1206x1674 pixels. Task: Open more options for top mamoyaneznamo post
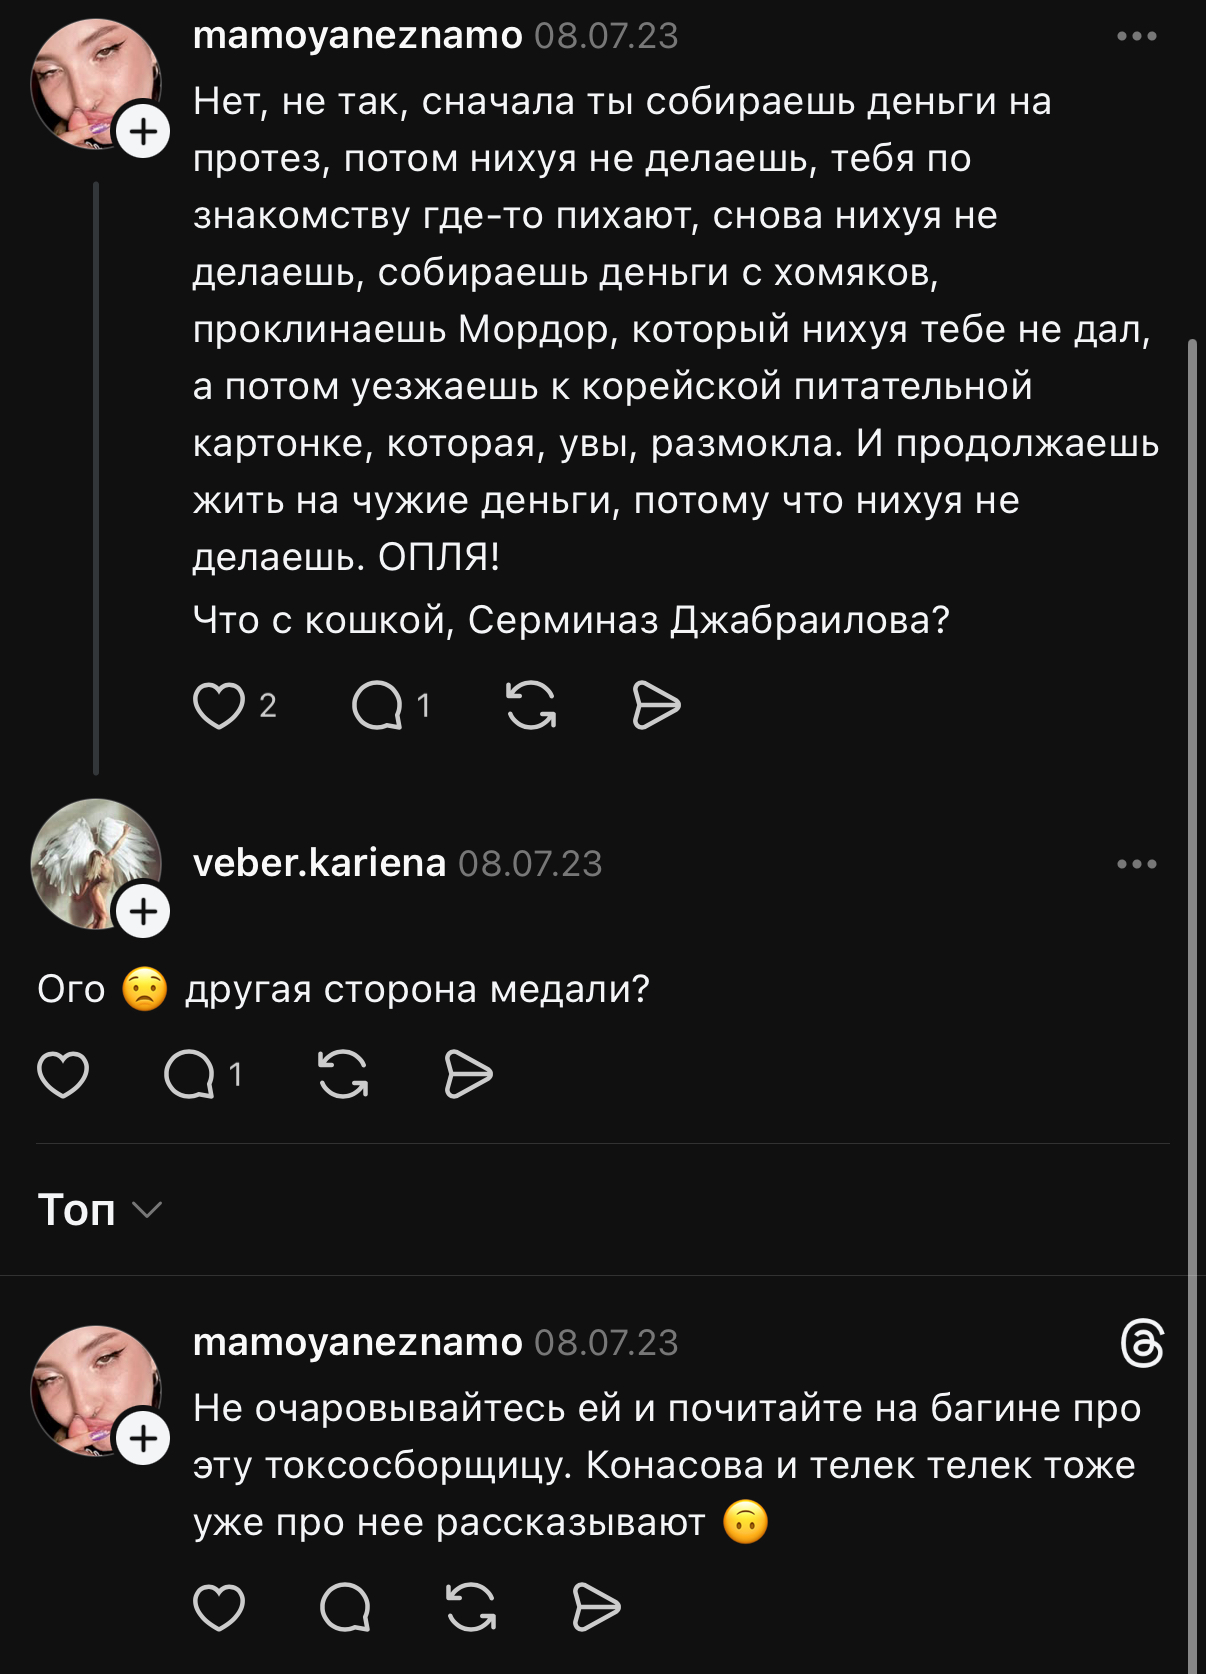pyautogui.click(x=1137, y=36)
